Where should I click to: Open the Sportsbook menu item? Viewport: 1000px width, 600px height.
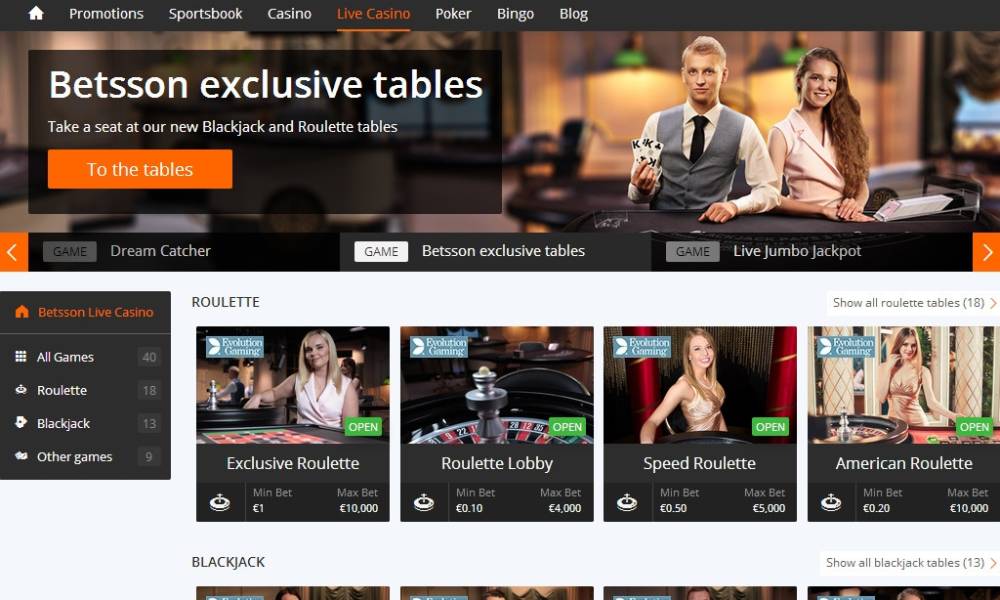click(x=205, y=14)
